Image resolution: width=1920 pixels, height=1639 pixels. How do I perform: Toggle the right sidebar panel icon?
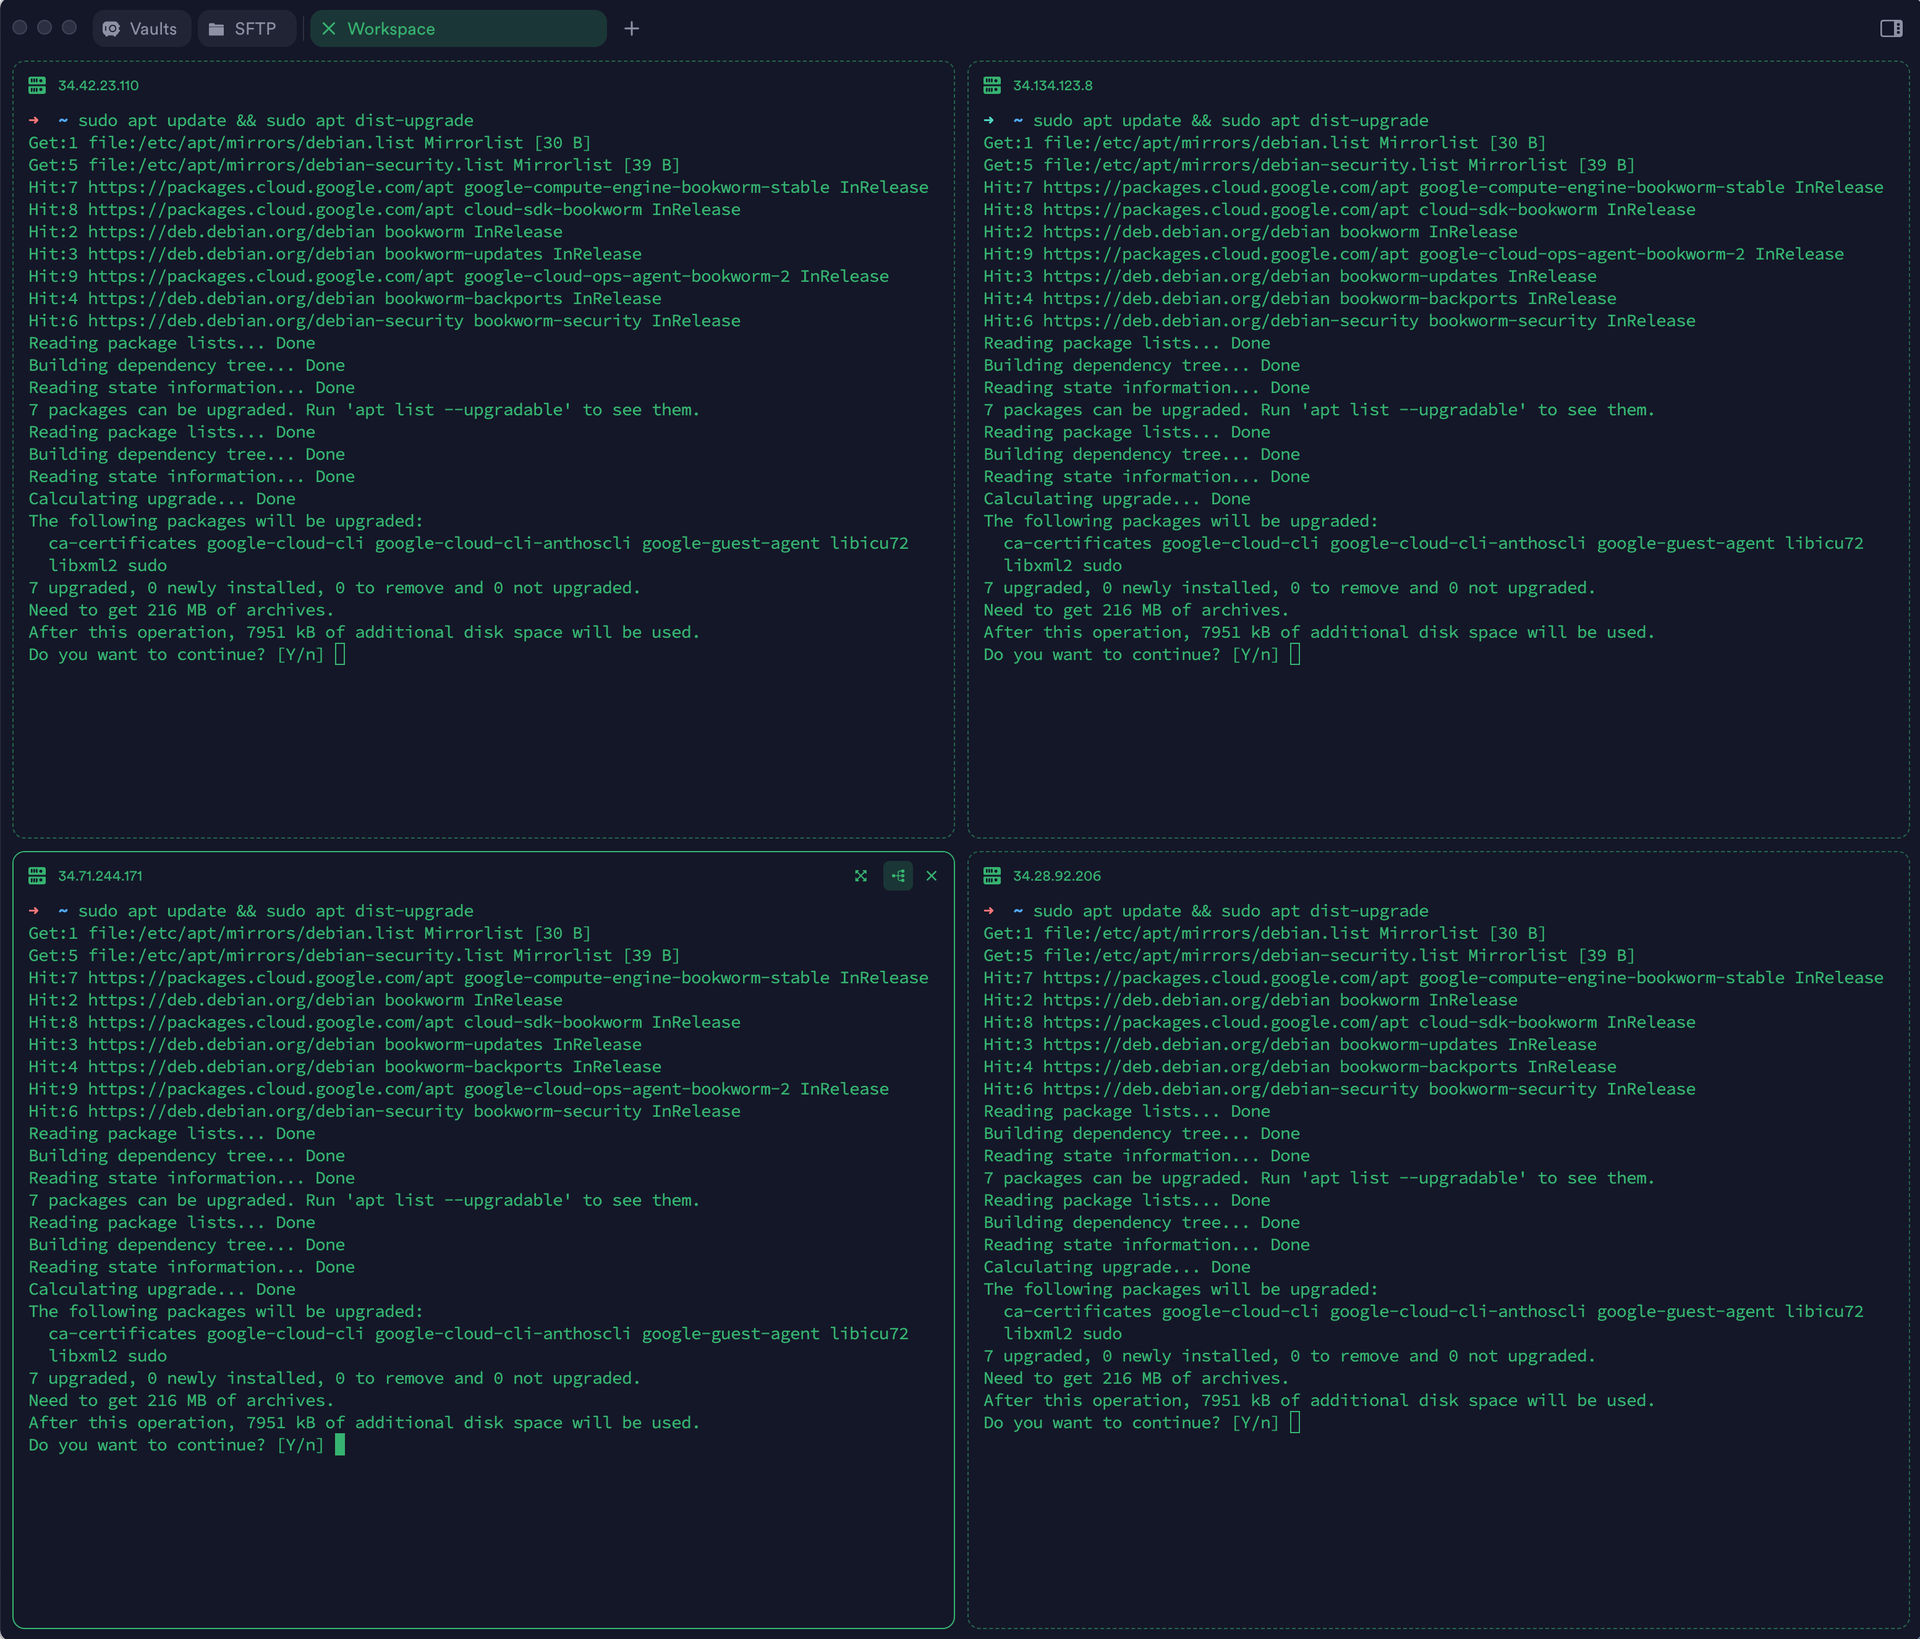pyautogui.click(x=1890, y=29)
